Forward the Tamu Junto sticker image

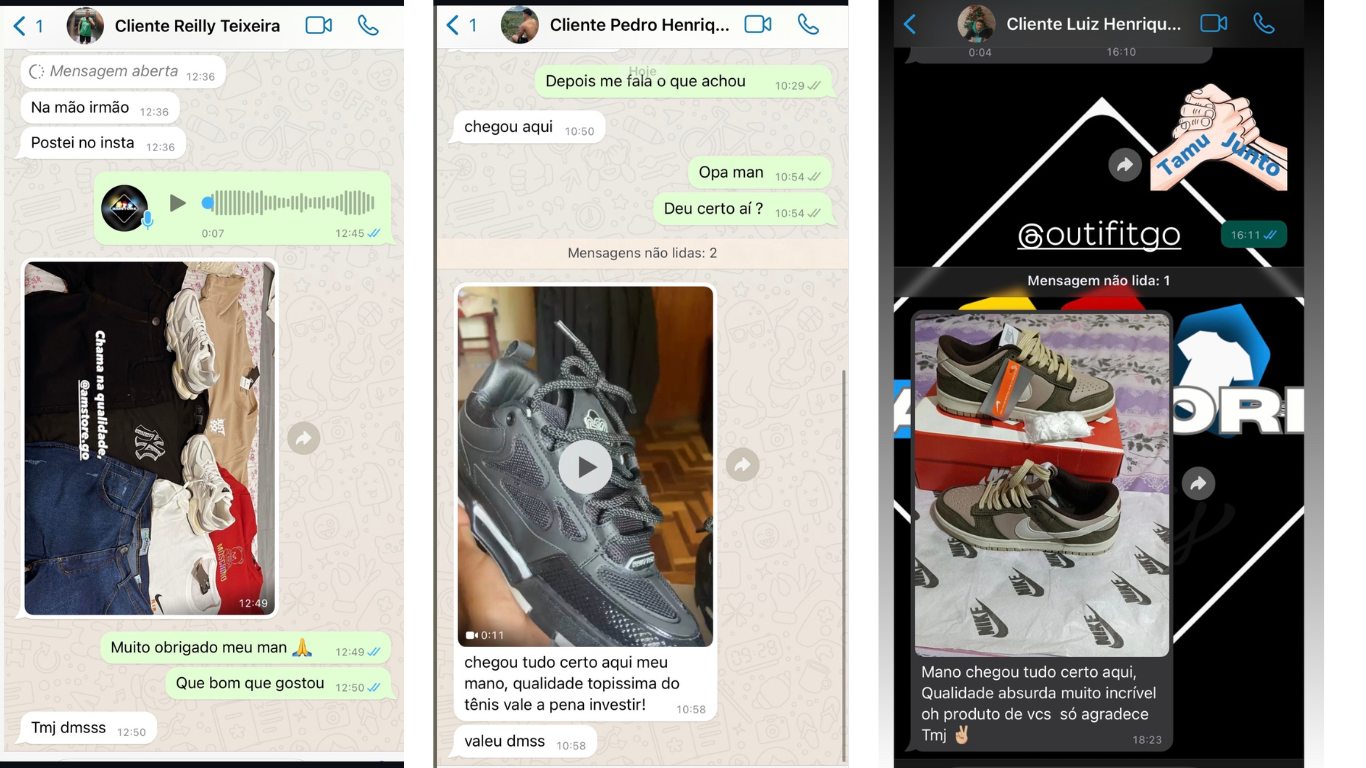[1125, 165]
